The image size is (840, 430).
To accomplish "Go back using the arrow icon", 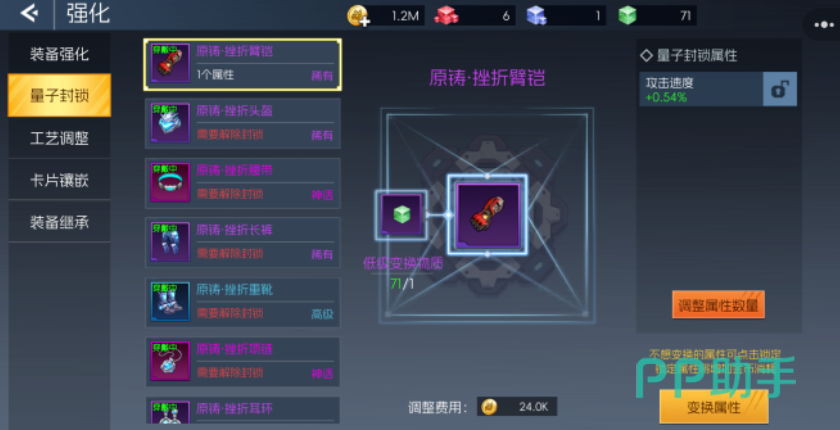I will (29, 13).
